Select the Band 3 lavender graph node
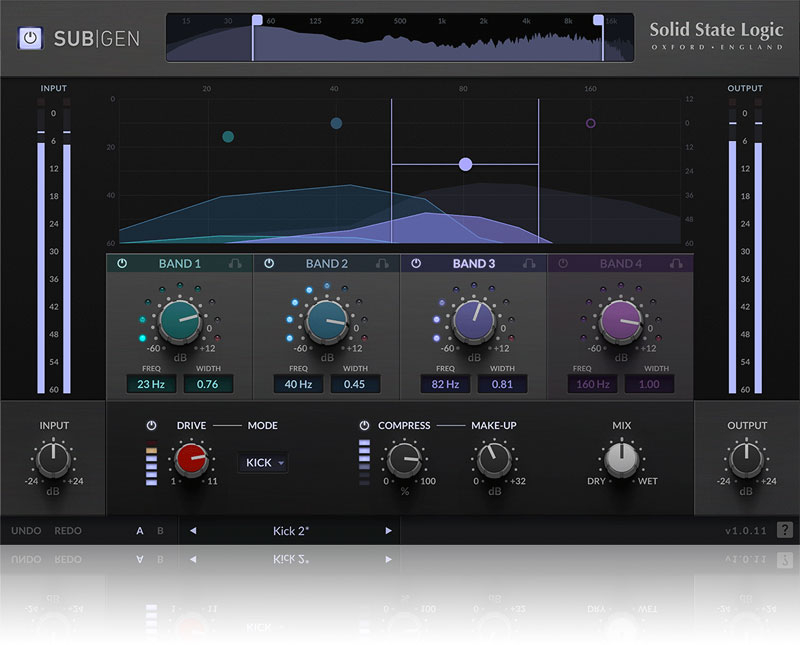This screenshot has height=645, width=800. pos(465,164)
